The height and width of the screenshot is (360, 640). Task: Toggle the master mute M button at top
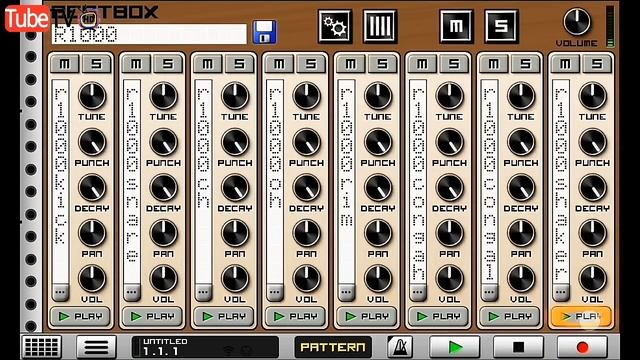click(456, 27)
